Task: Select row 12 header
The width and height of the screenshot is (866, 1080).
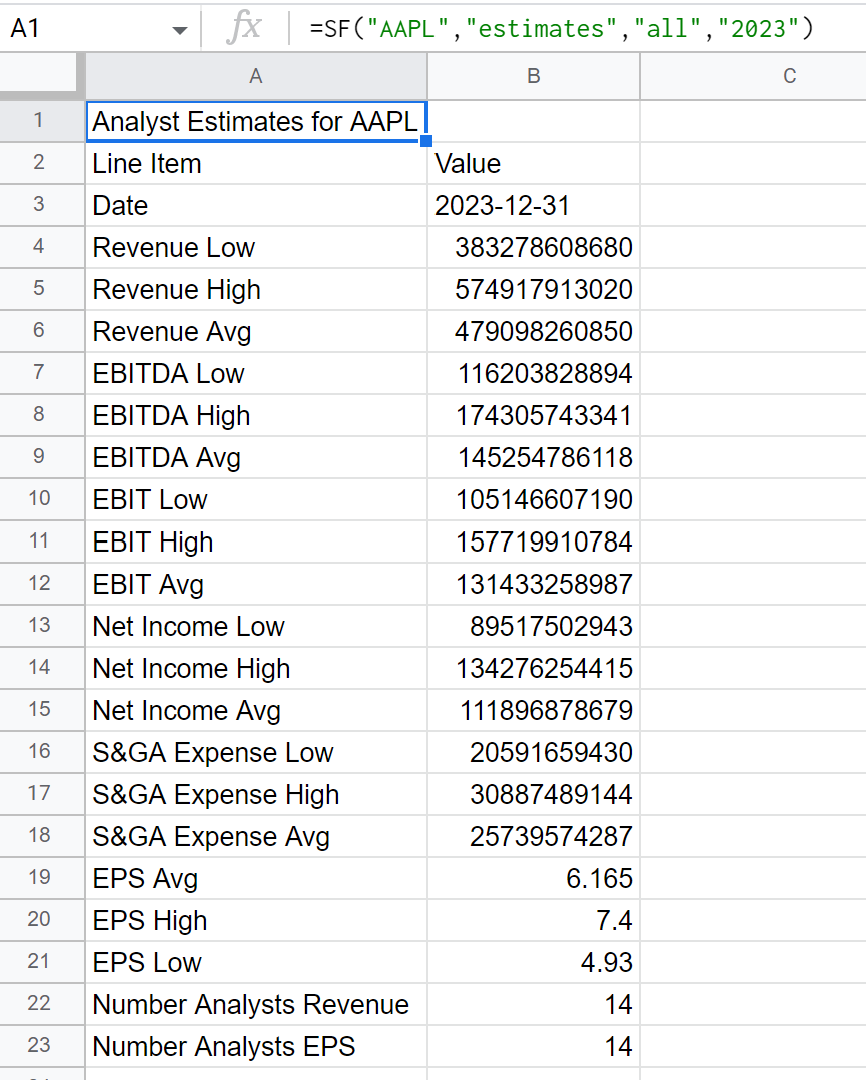Action: tap(41, 584)
